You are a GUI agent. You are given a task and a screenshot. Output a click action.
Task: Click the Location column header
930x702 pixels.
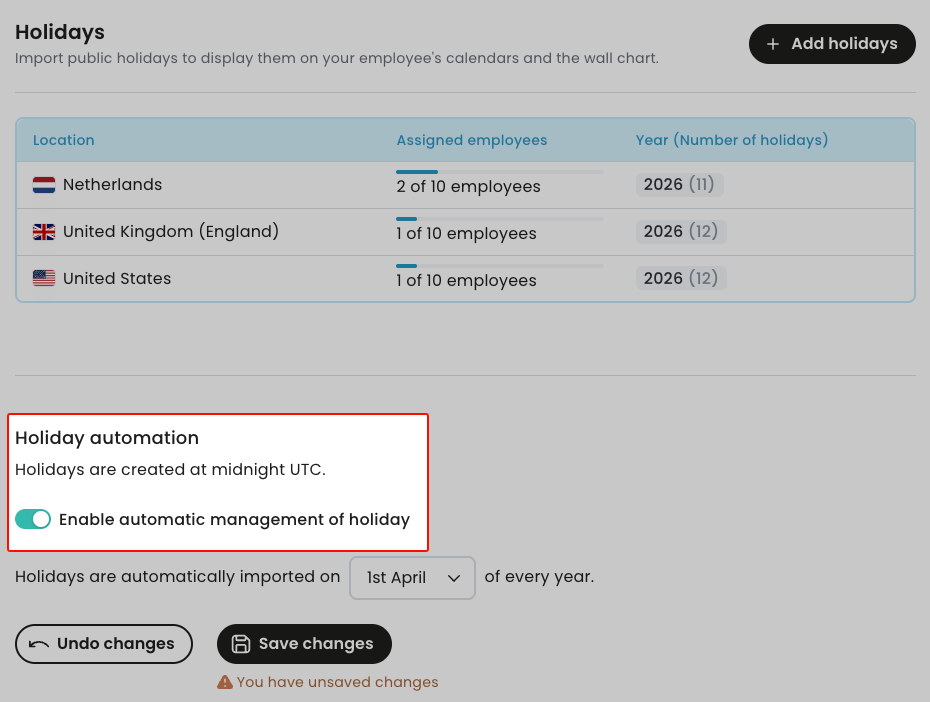click(x=63, y=140)
